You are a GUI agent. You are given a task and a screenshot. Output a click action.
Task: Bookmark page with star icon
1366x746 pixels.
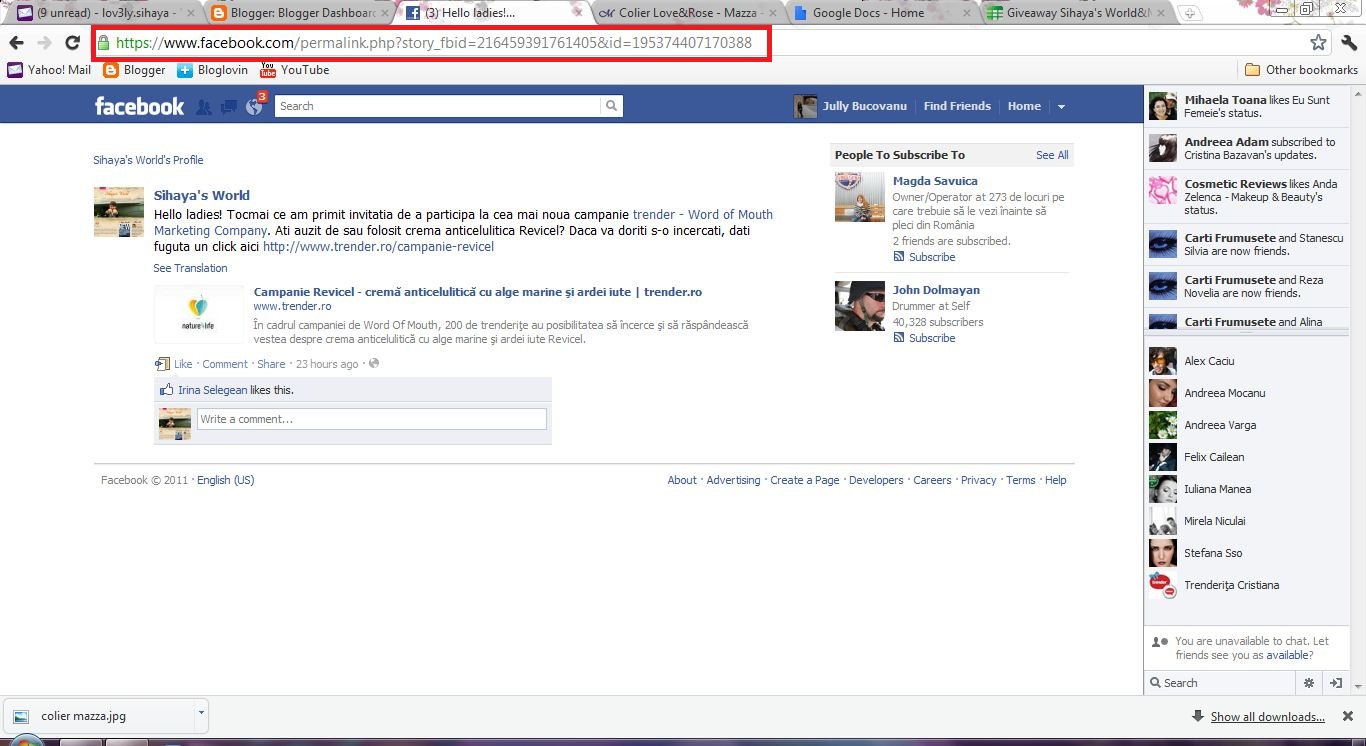(1318, 43)
